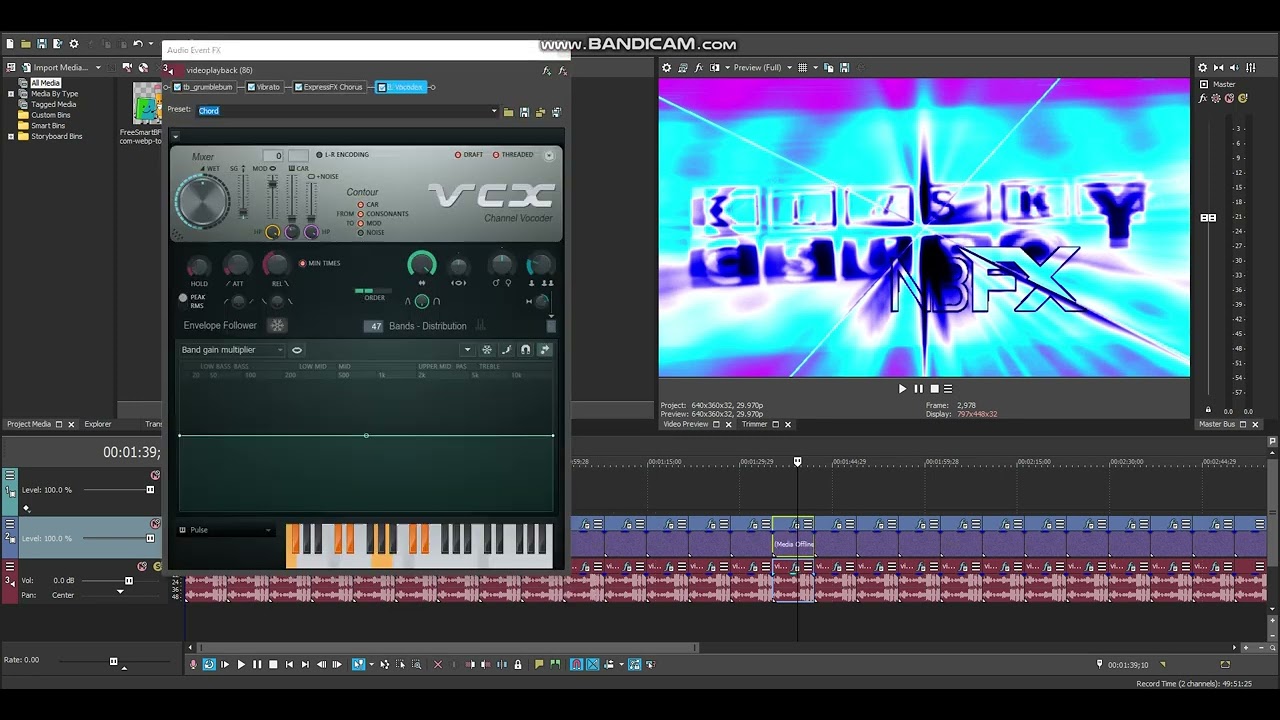Play the timeline from transport bar

pos(241,664)
